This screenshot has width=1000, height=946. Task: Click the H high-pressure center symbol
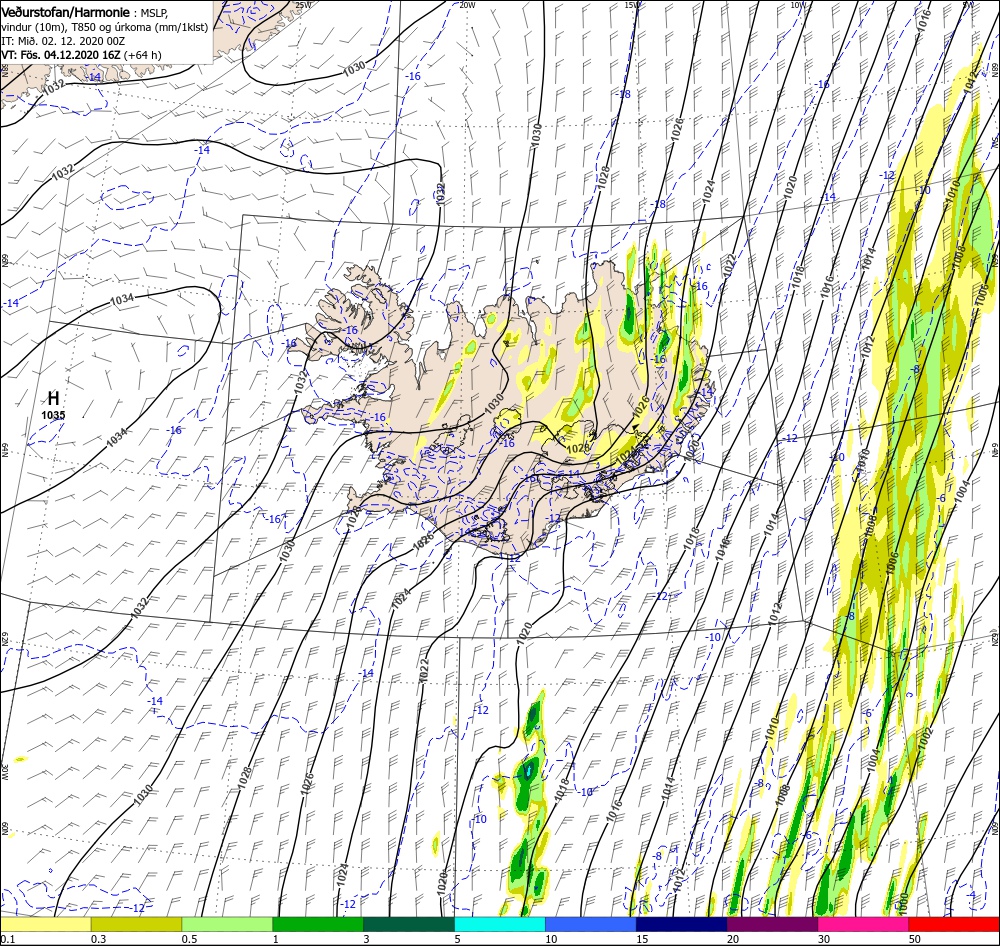[x=54, y=399]
